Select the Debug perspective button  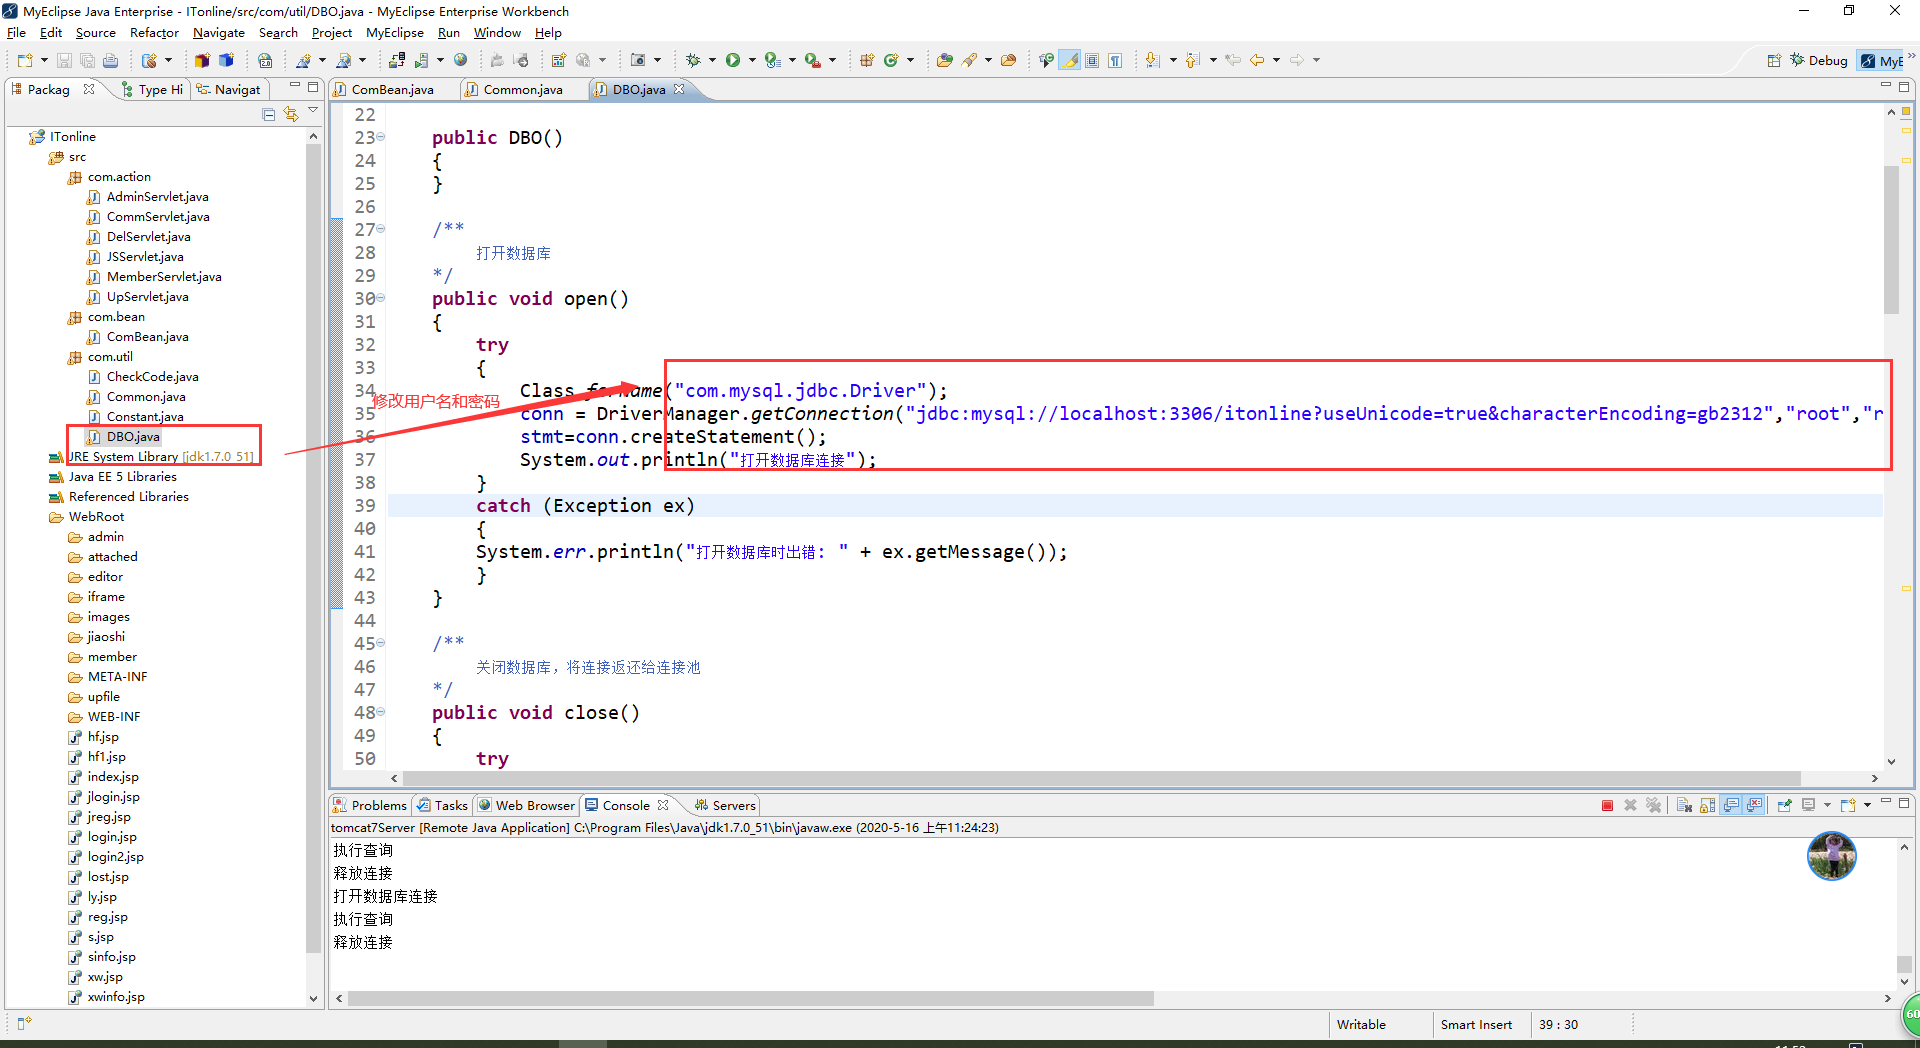click(1819, 60)
